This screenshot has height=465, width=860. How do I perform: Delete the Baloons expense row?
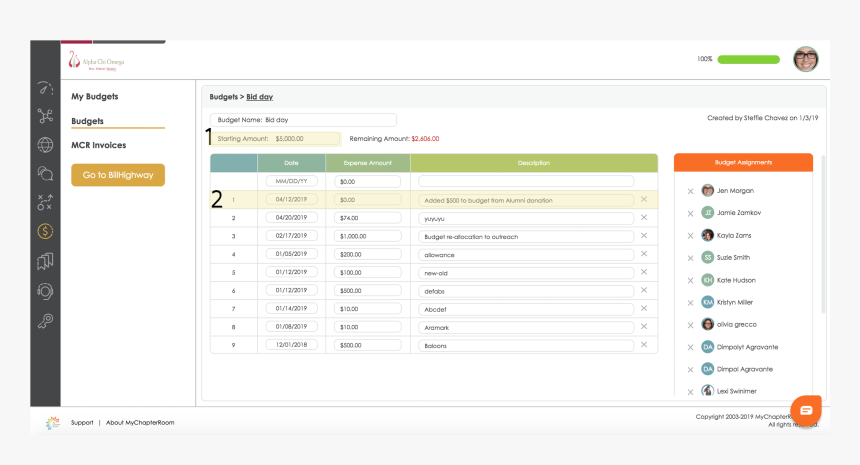pyautogui.click(x=643, y=345)
